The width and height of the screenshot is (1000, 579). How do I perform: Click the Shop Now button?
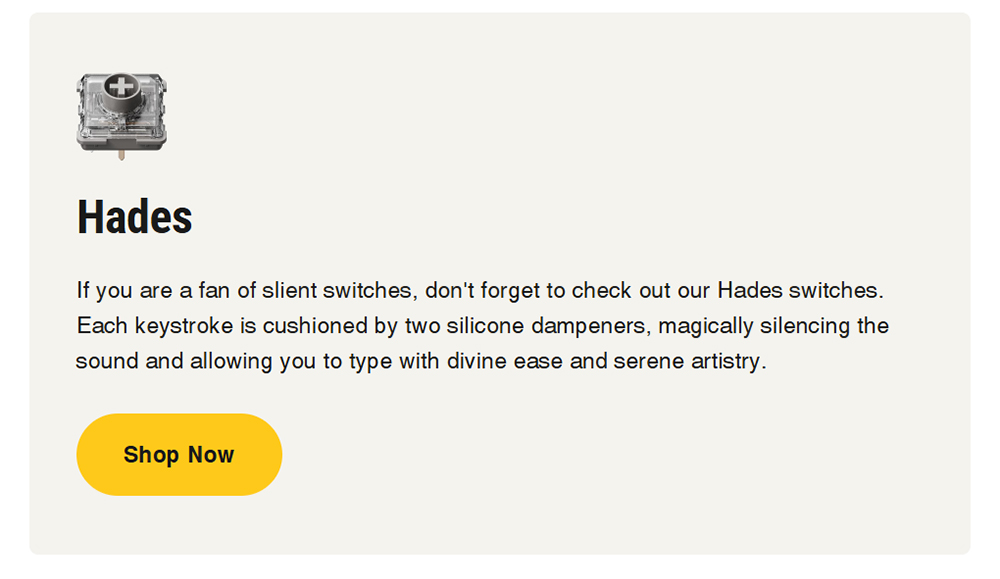pyautogui.click(x=179, y=455)
